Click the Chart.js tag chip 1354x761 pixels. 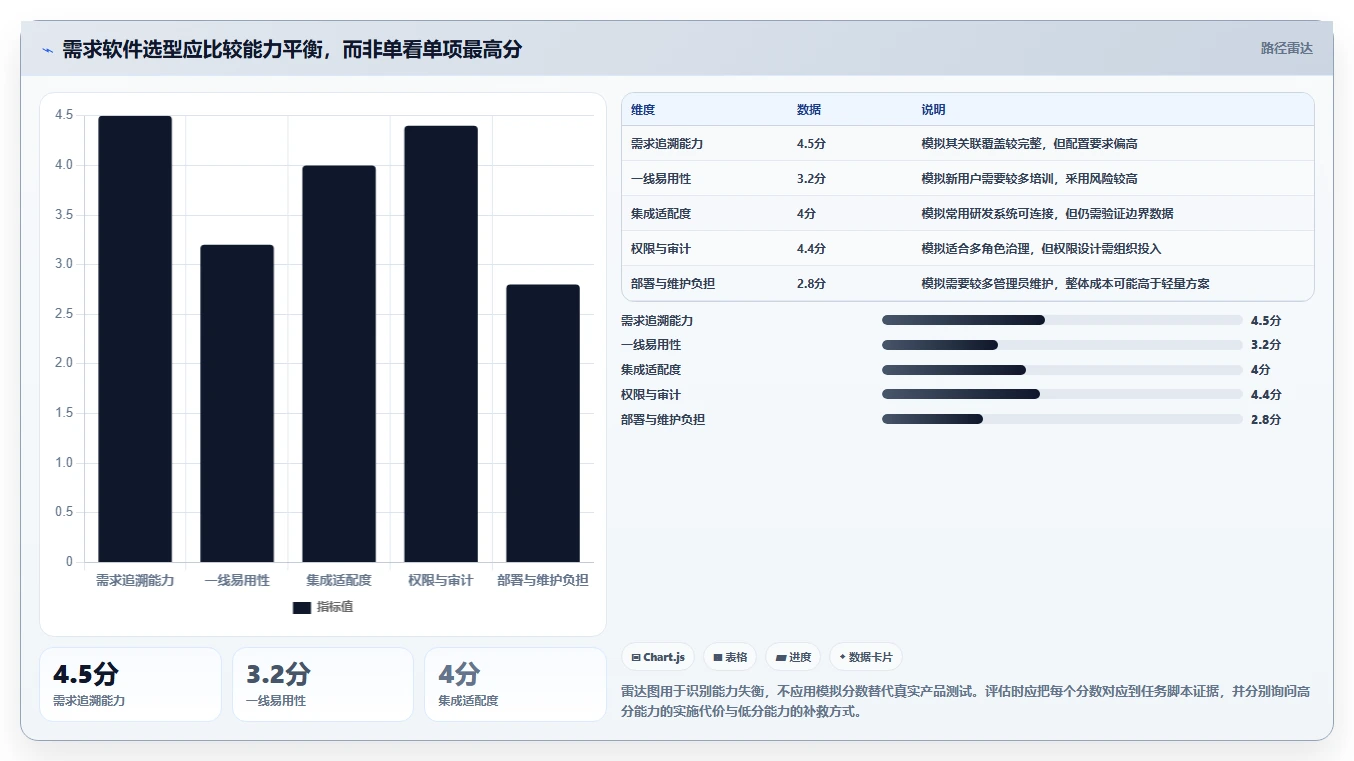coord(658,657)
